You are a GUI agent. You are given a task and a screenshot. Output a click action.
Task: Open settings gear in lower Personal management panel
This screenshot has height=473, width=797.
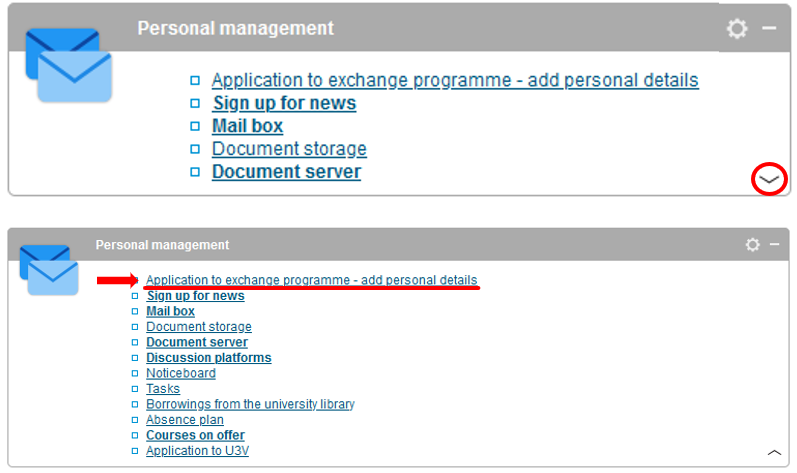[752, 245]
